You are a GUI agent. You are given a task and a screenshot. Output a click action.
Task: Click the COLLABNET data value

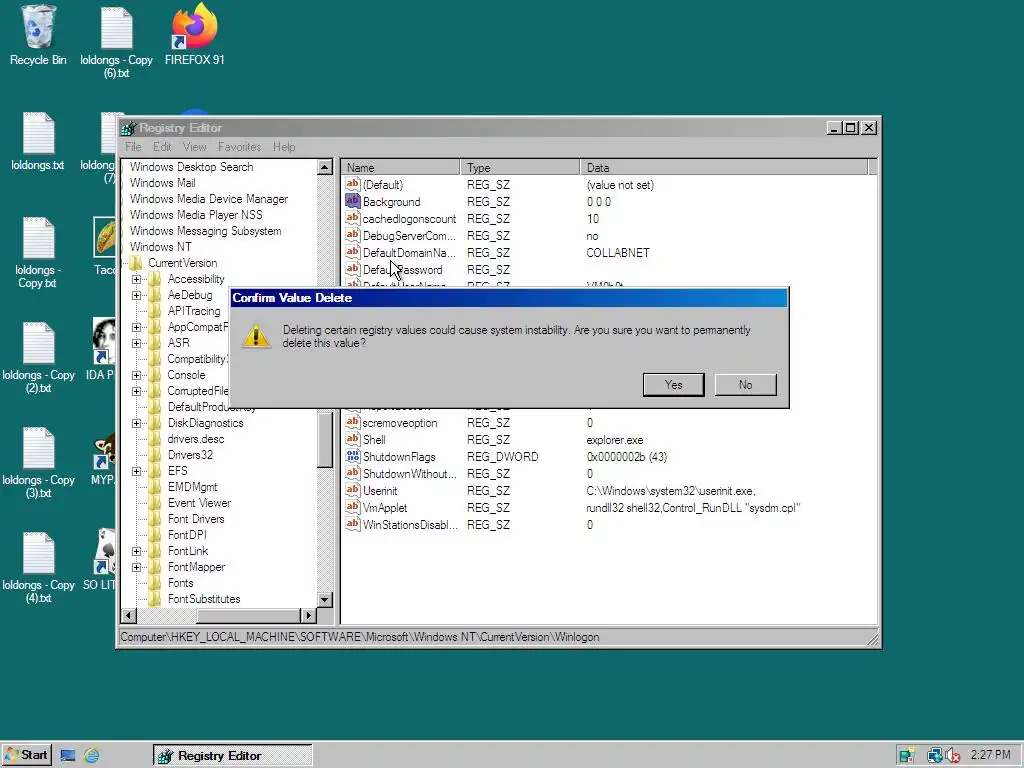[618, 253]
